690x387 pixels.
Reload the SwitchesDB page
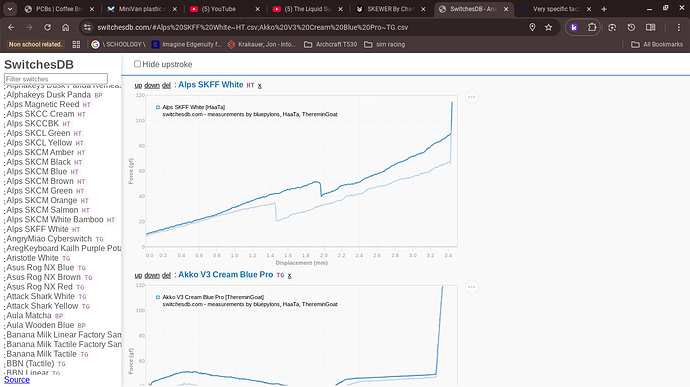click(x=47, y=27)
